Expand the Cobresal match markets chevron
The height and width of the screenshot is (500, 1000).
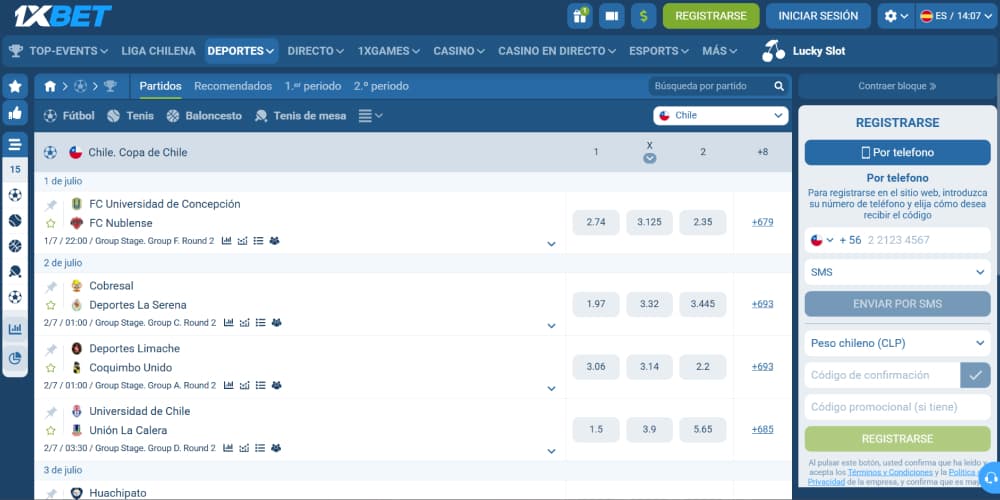coord(551,325)
